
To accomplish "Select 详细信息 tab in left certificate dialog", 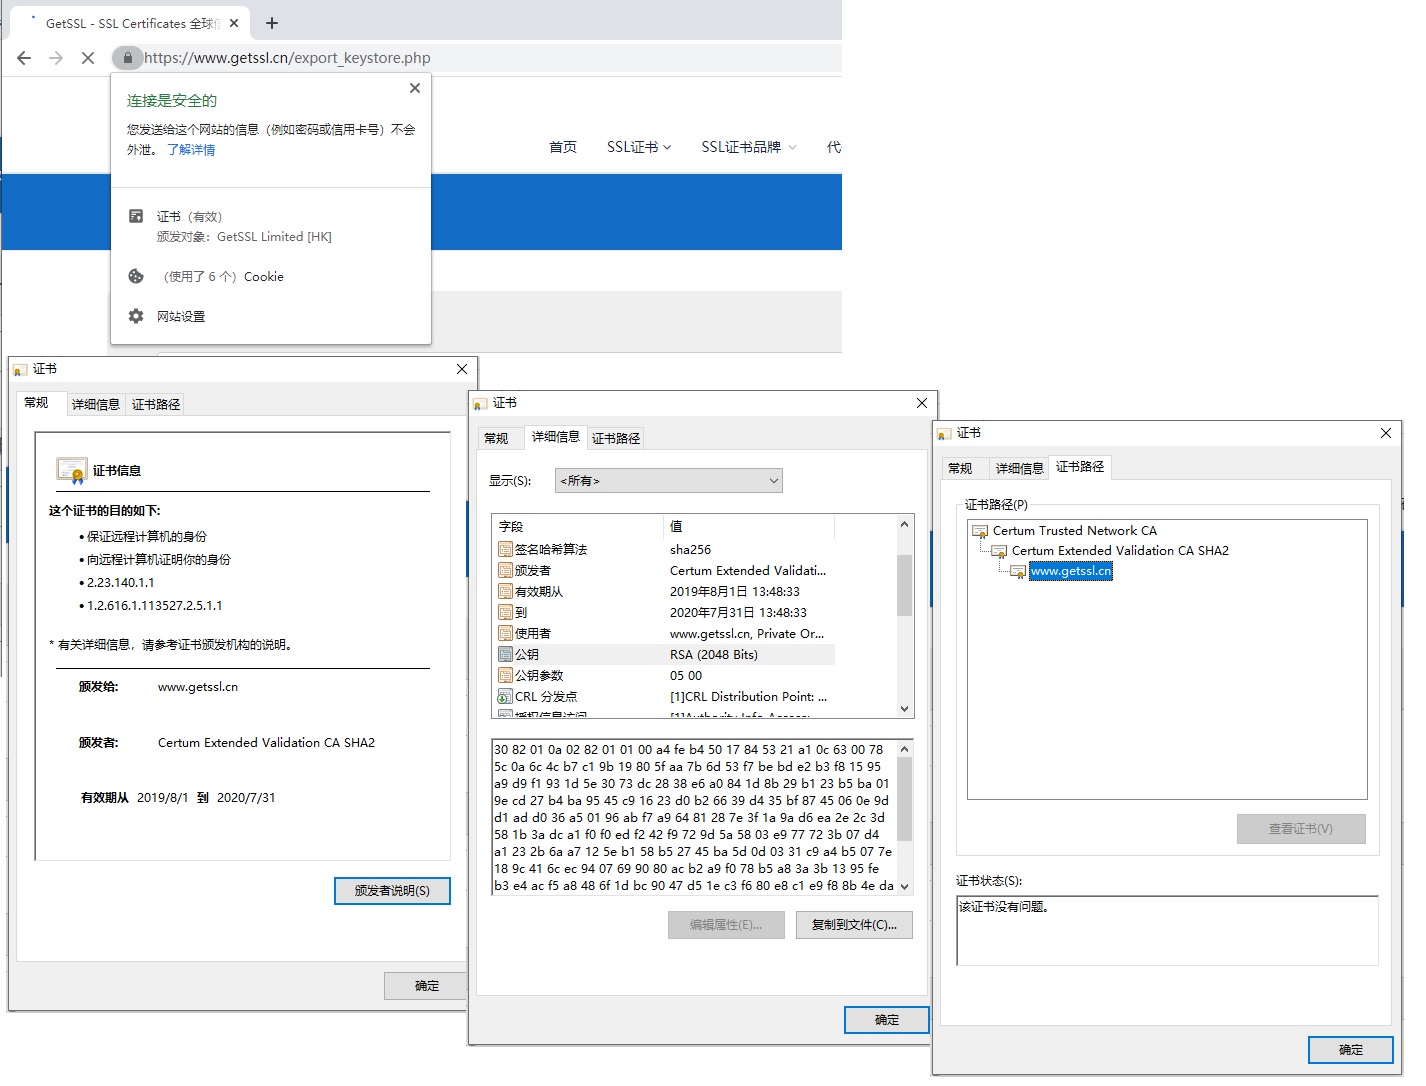I will [x=96, y=404].
